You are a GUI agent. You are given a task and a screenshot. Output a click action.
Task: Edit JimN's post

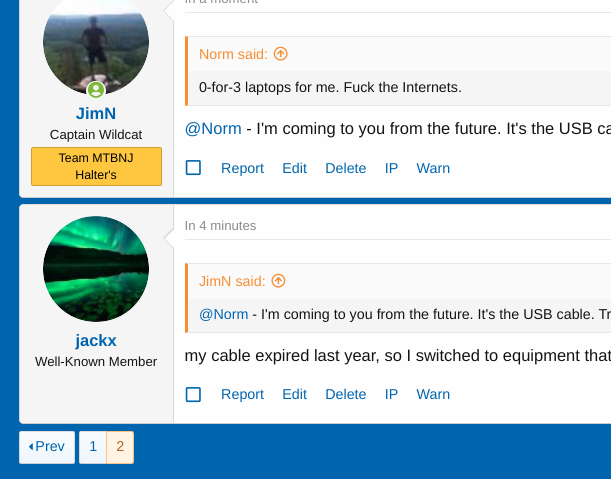click(294, 168)
